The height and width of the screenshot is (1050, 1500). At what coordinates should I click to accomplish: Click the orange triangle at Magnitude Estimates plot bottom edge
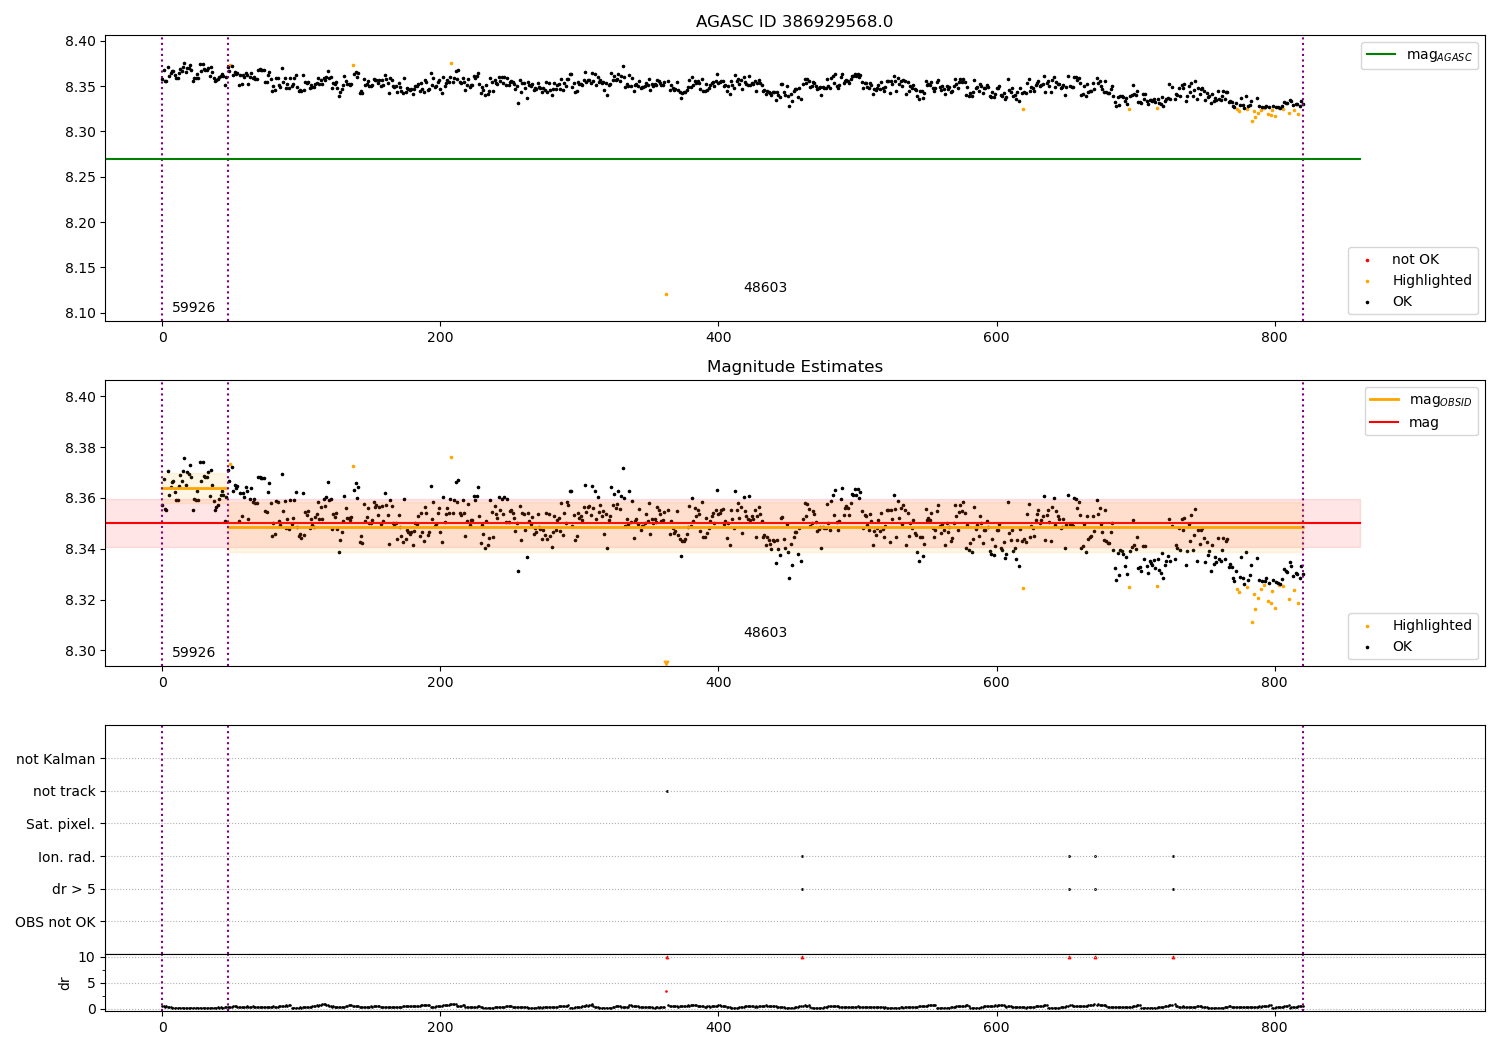pyautogui.click(x=666, y=663)
